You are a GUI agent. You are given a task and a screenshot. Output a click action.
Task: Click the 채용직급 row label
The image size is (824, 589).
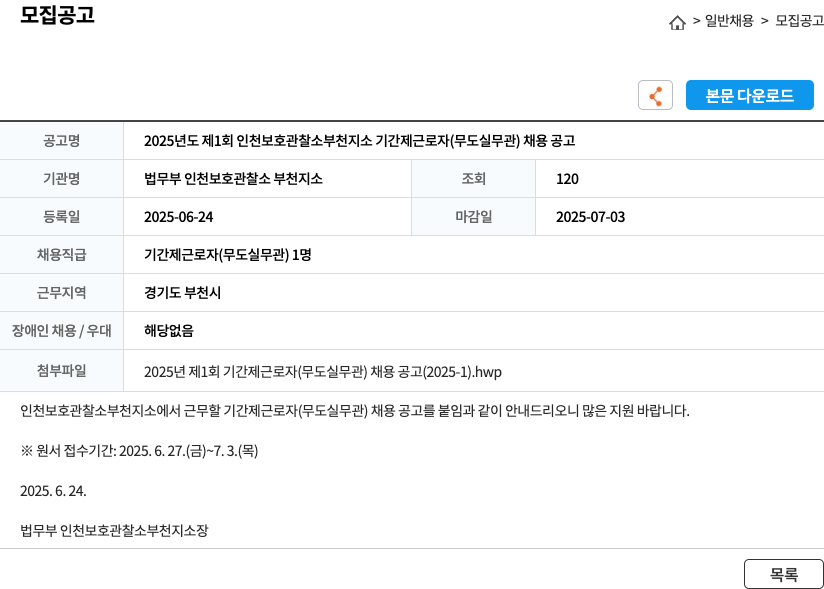[x=61, y=255]
